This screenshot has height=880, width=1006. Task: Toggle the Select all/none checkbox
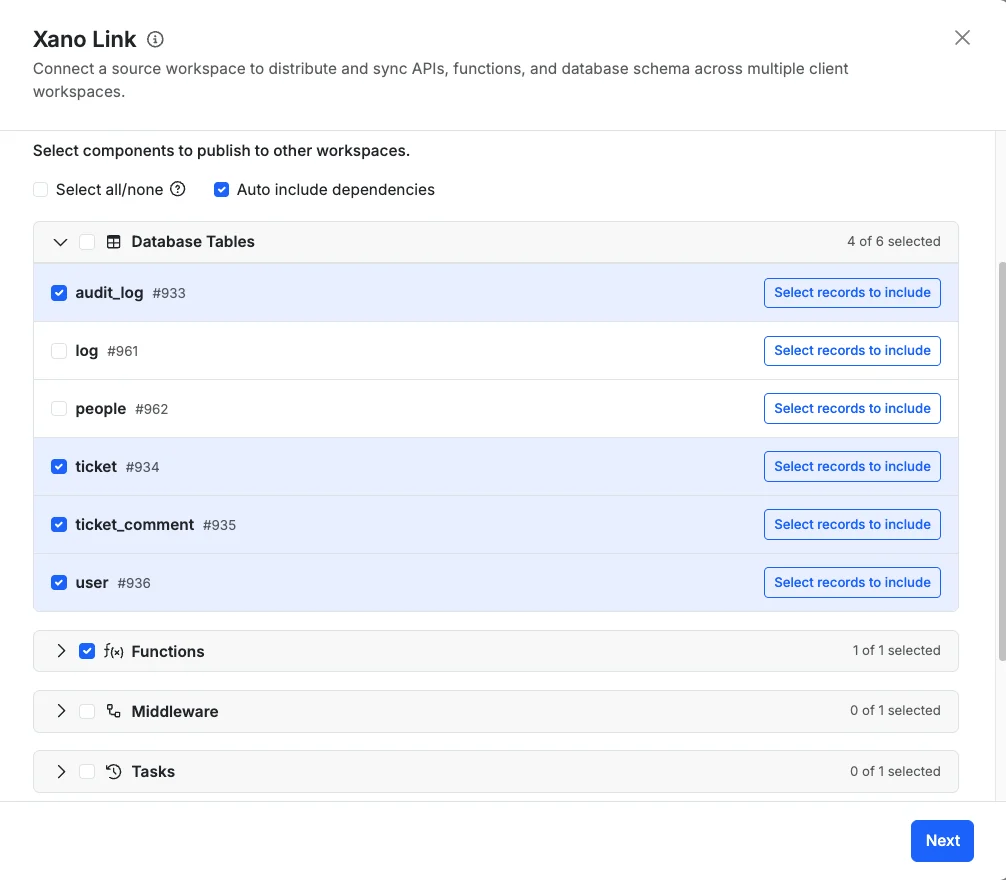pos(40,189)
